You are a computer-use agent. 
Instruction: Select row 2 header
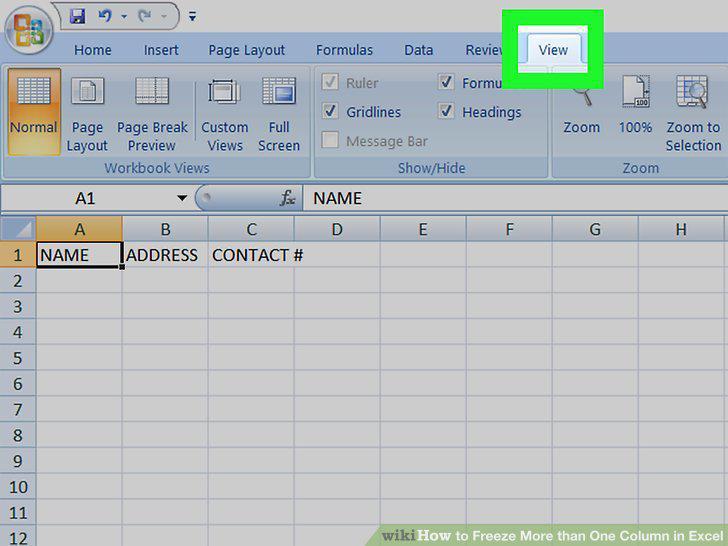18,281
